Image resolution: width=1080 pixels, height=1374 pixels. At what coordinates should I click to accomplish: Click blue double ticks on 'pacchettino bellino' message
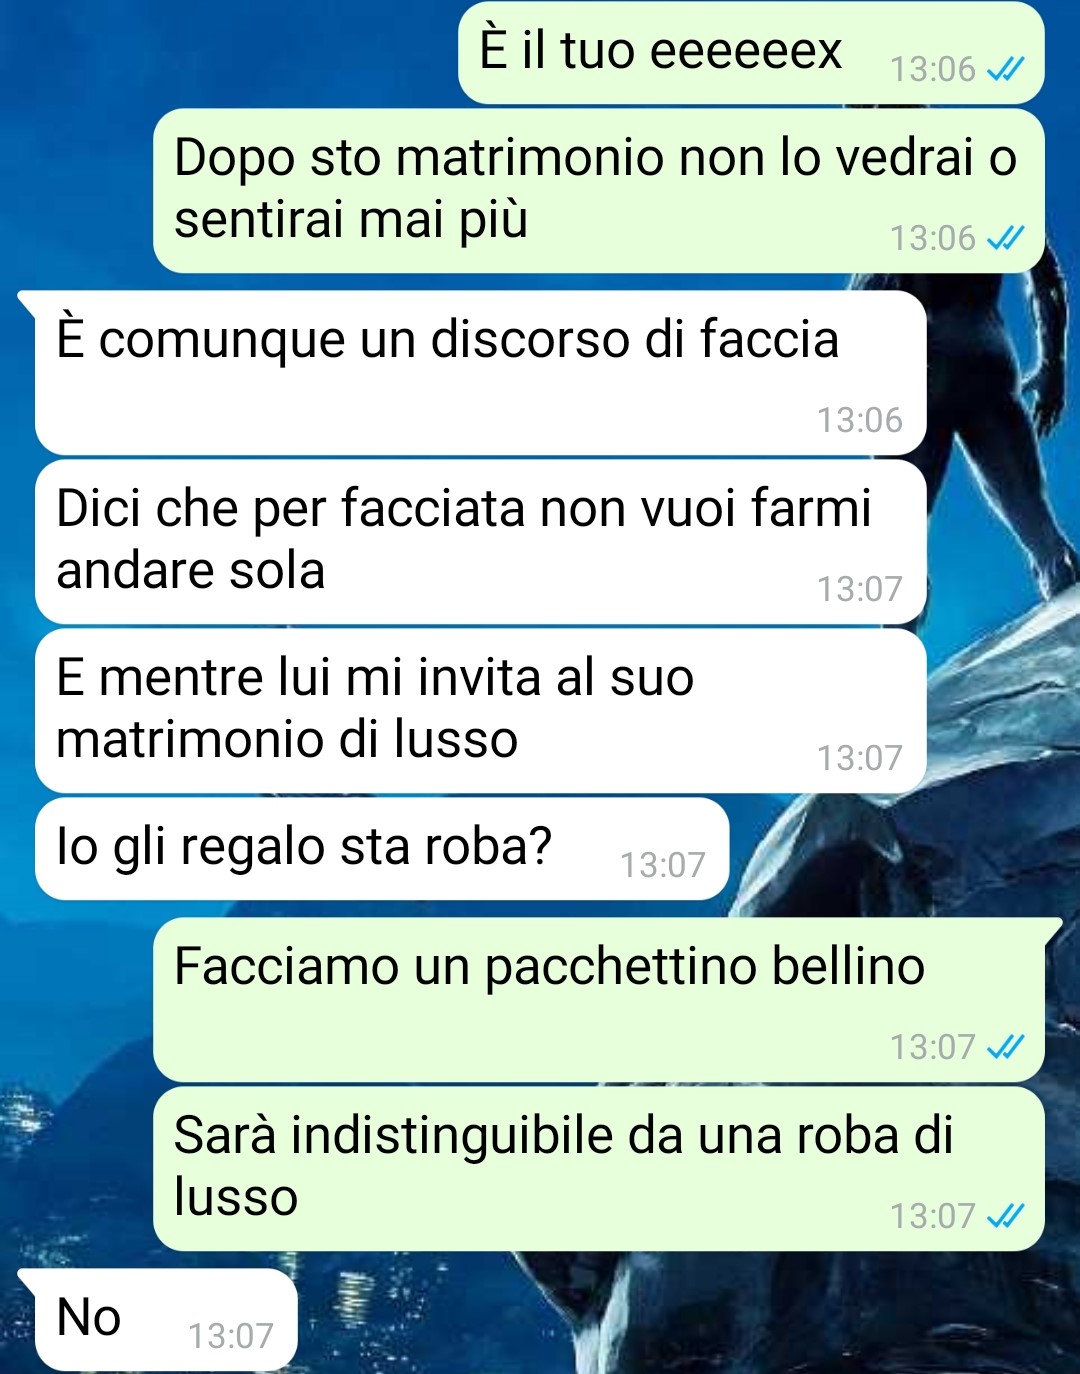(x=1005, y=1047)
